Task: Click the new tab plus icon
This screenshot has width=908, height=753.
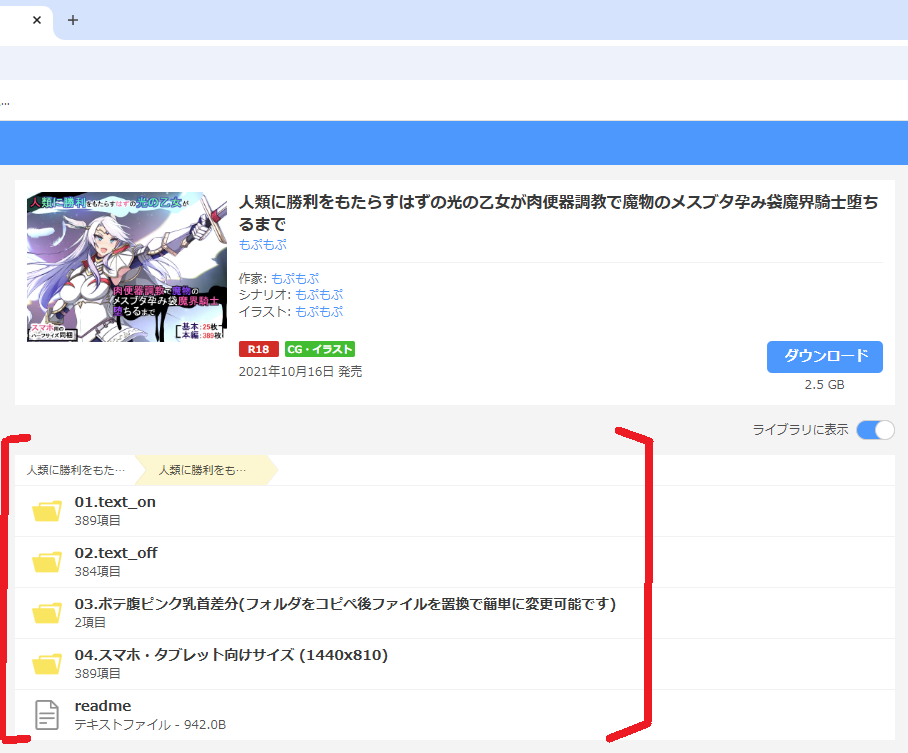Action: [72, 19]
